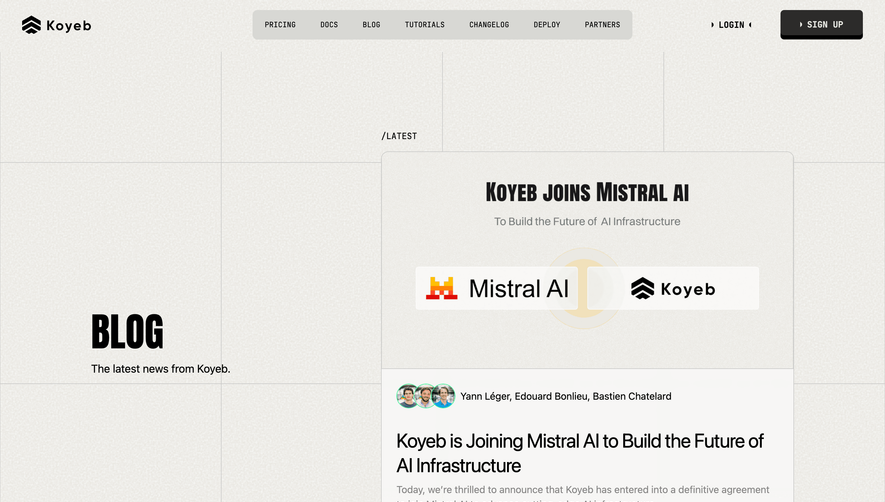This screenshot has width=885, height=502.
Task: Click the Sign Up button
Action: click(821, 24)
